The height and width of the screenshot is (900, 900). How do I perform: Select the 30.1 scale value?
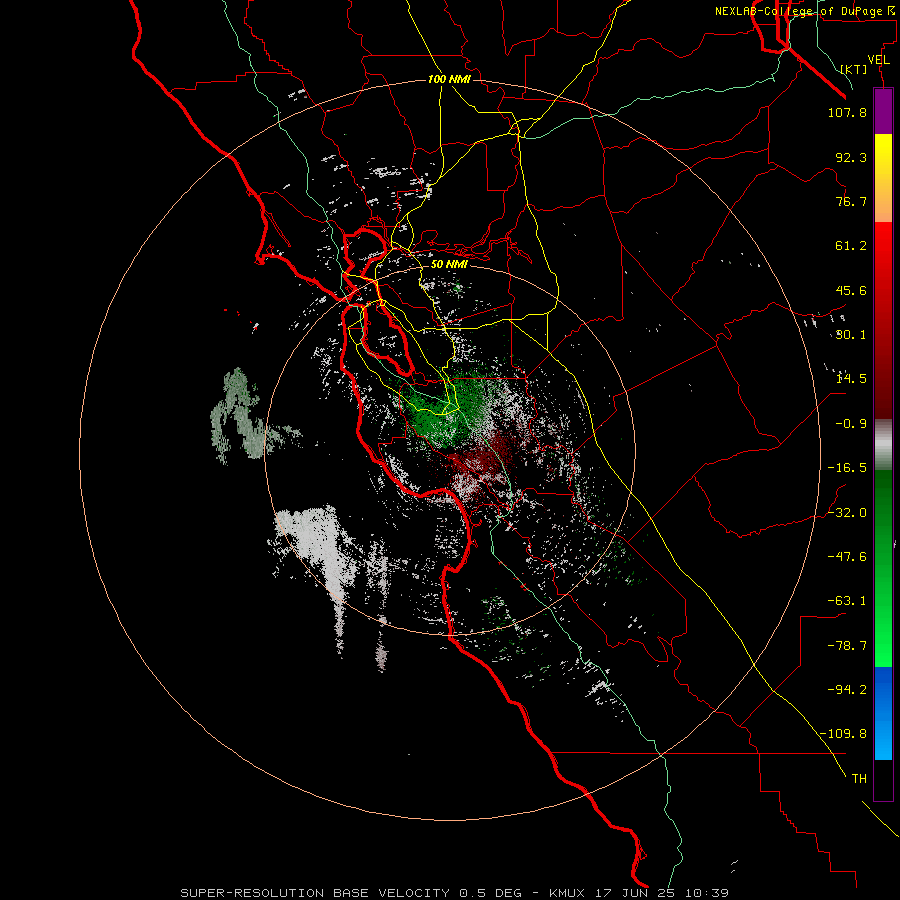851,335
